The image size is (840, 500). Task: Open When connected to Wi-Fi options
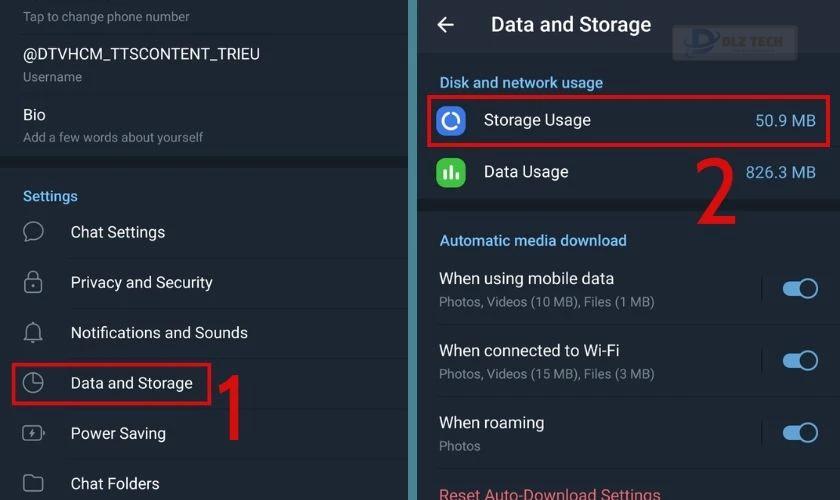pos(595,361)
